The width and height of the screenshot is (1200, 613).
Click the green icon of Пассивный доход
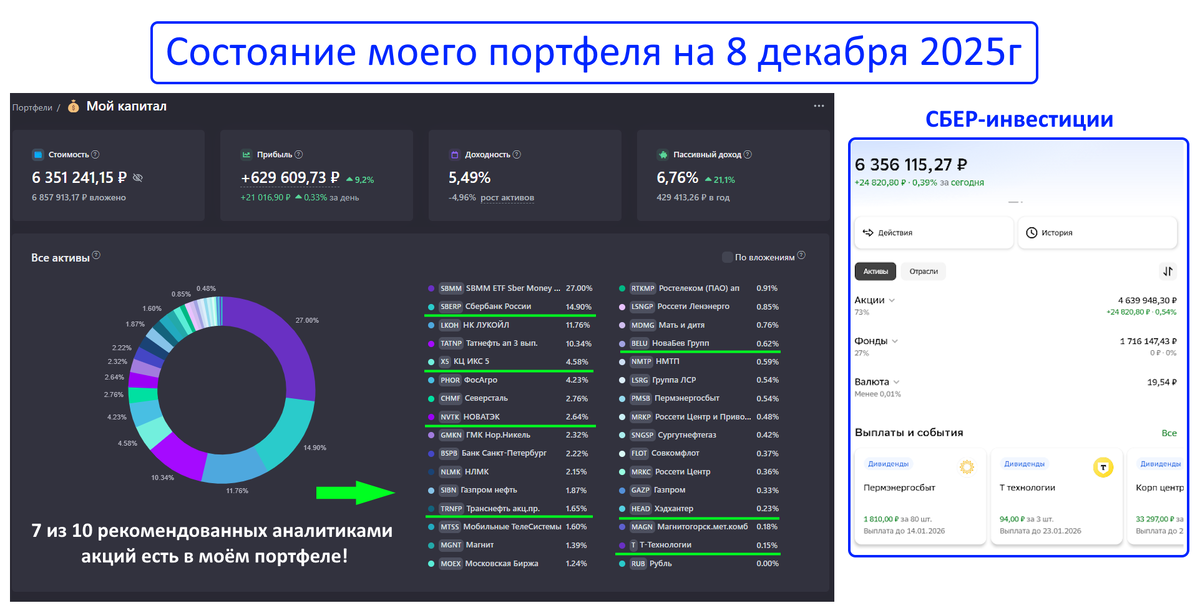[x=663, y=155]
